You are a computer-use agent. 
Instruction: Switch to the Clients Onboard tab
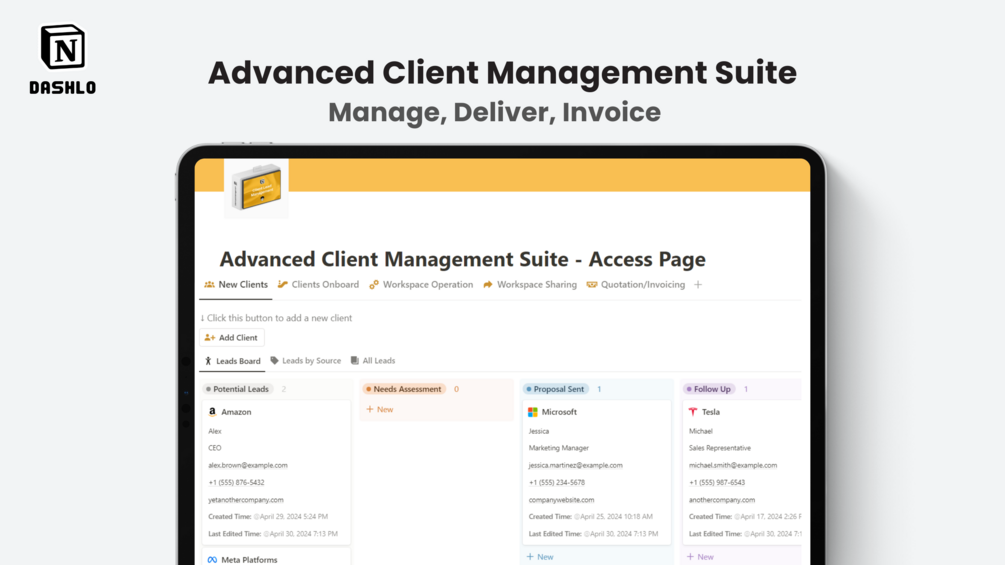click(x=319, y=284)
